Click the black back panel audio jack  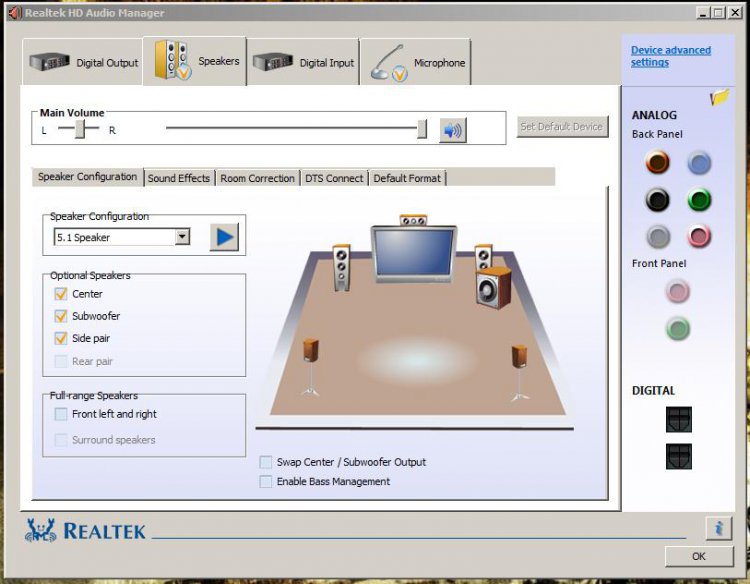[658, 200]
